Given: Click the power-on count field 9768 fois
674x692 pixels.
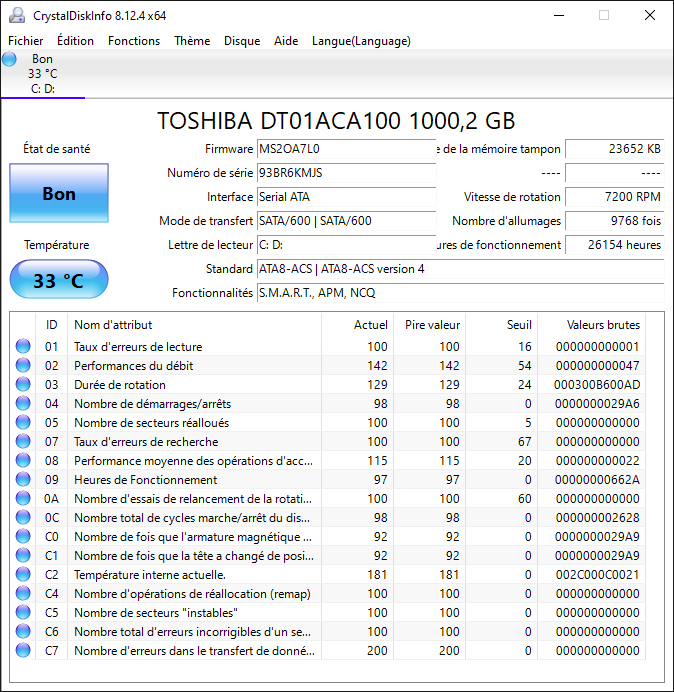Looking at the screenshot, I should pyautogui.click(x=614, y=221).
